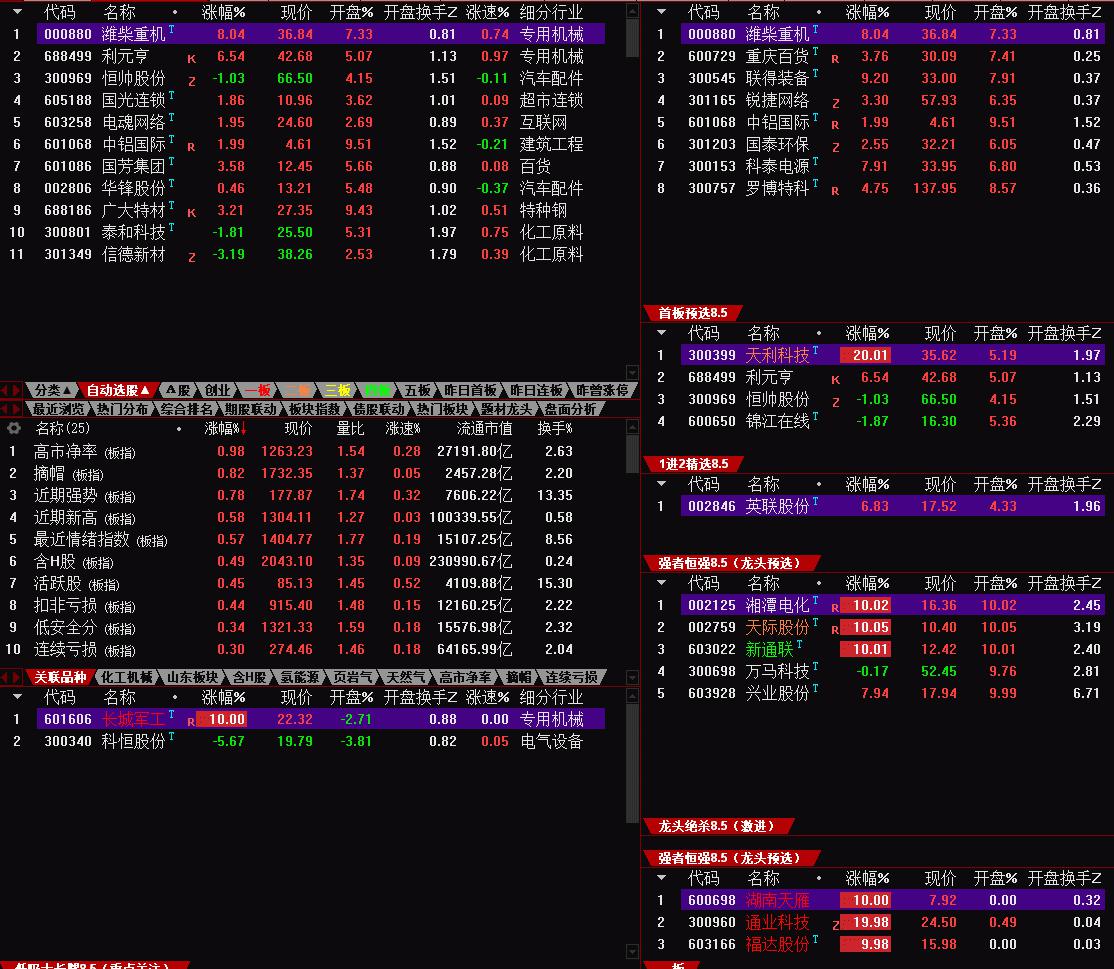
Task: Click left arrow beside the 分类 tab row
Action: coord(5,390)
